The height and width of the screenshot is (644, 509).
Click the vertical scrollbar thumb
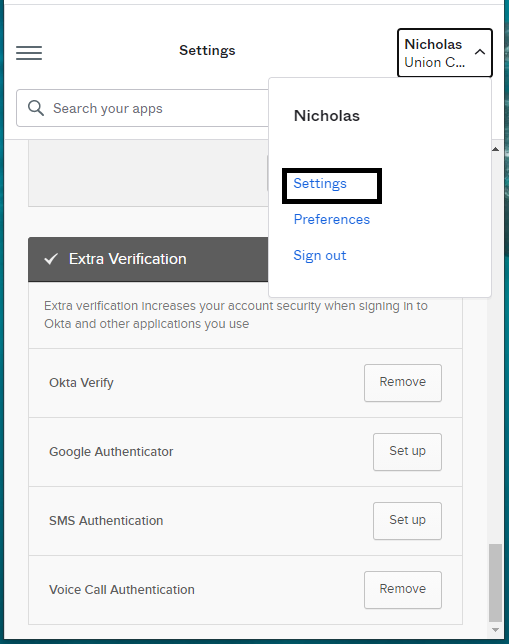[x=495, y=583]
